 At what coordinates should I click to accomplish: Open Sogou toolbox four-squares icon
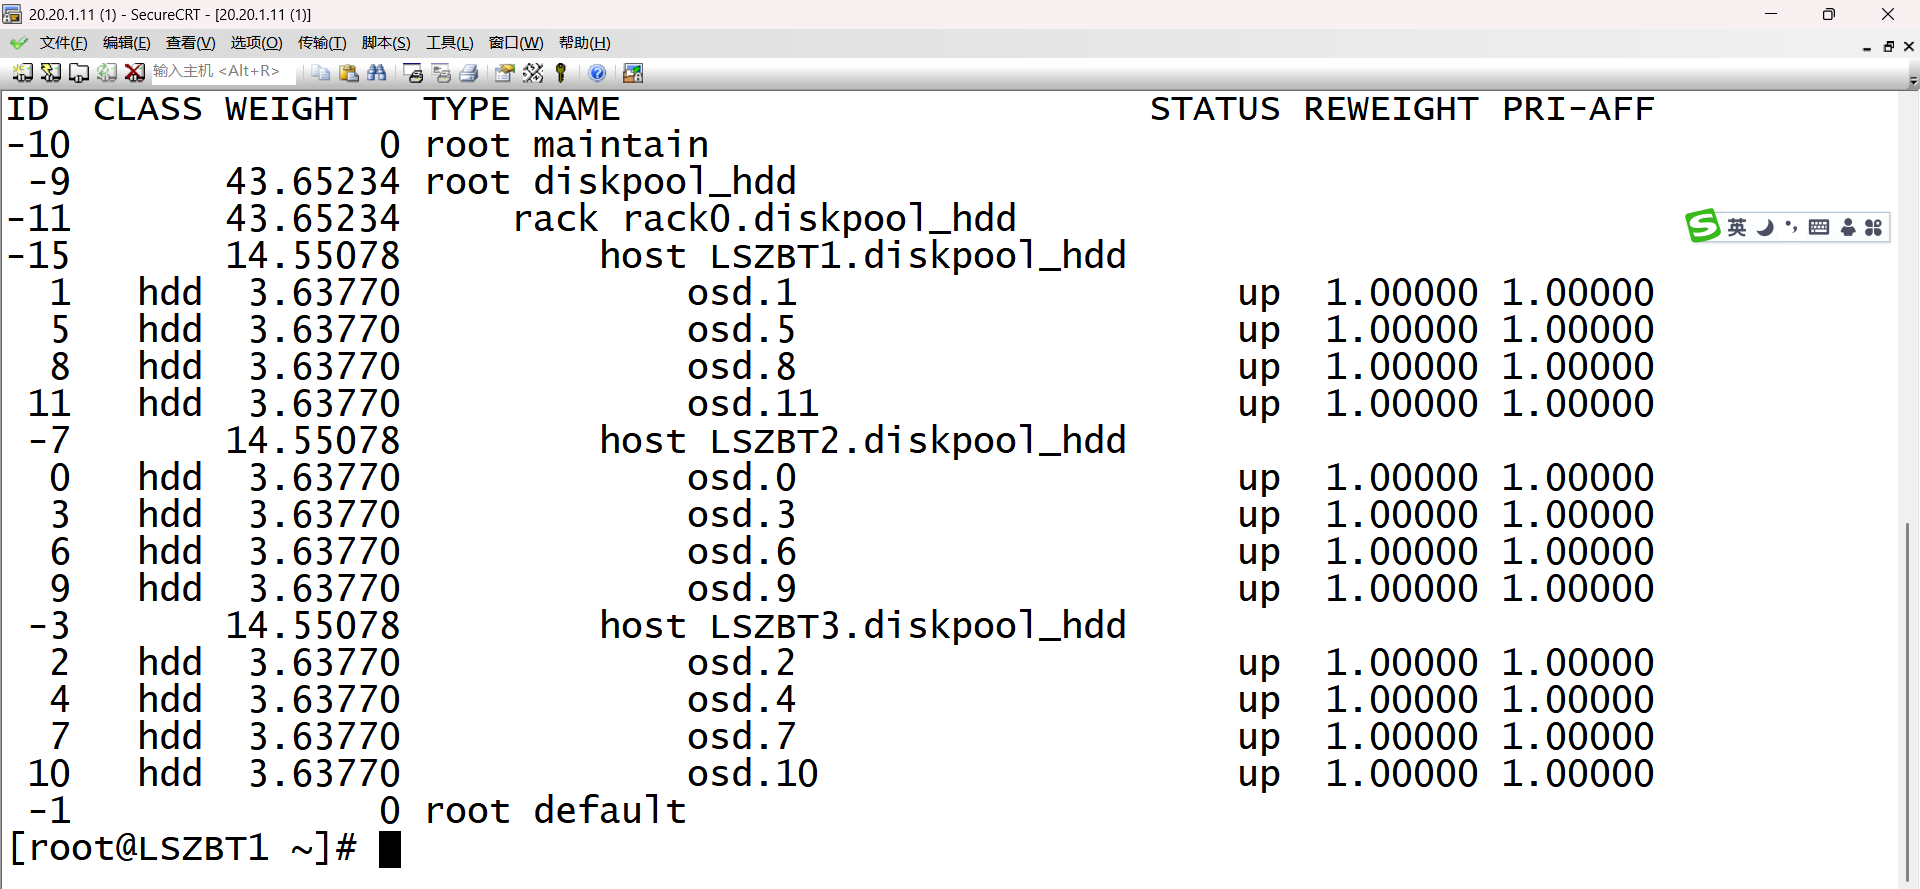point(1874,228)
